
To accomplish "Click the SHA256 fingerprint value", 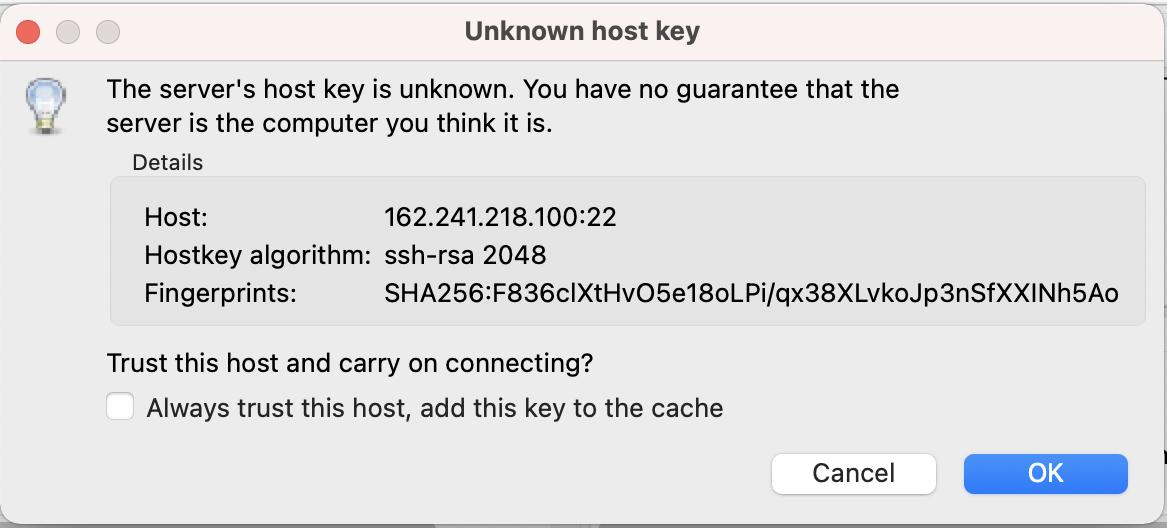I will click(x=750, y=294).
